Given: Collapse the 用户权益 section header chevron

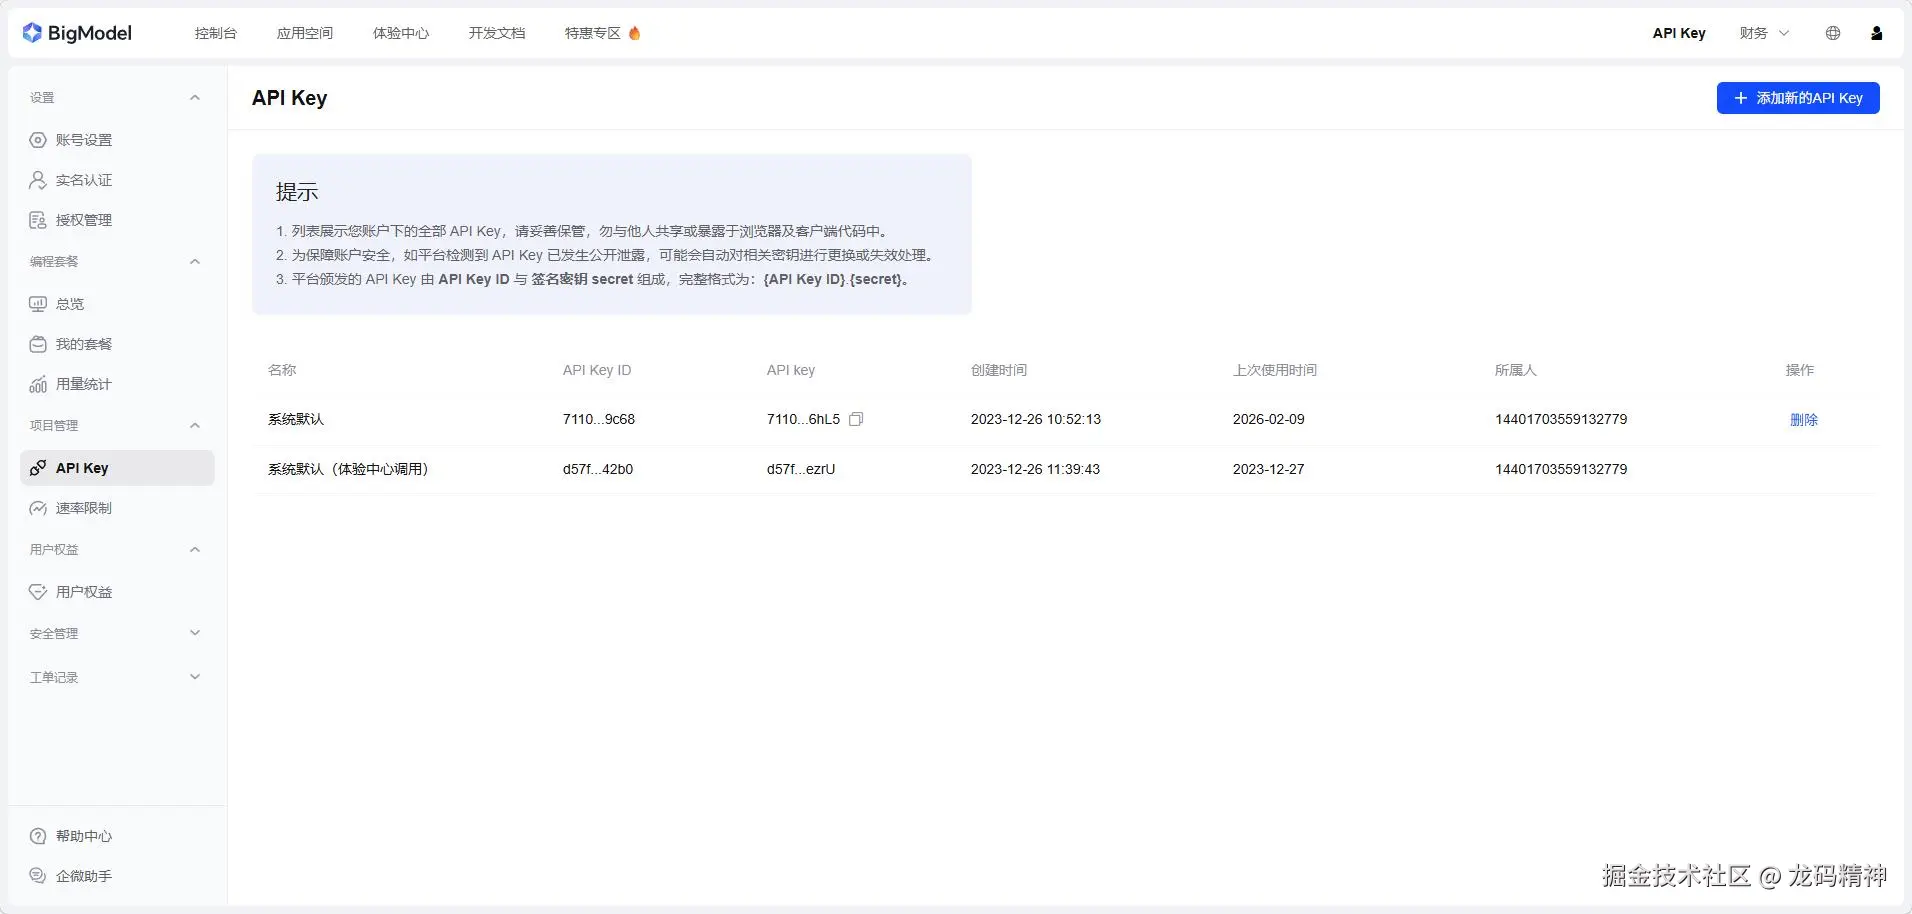Looking at the screenshot, I should 195,550.
